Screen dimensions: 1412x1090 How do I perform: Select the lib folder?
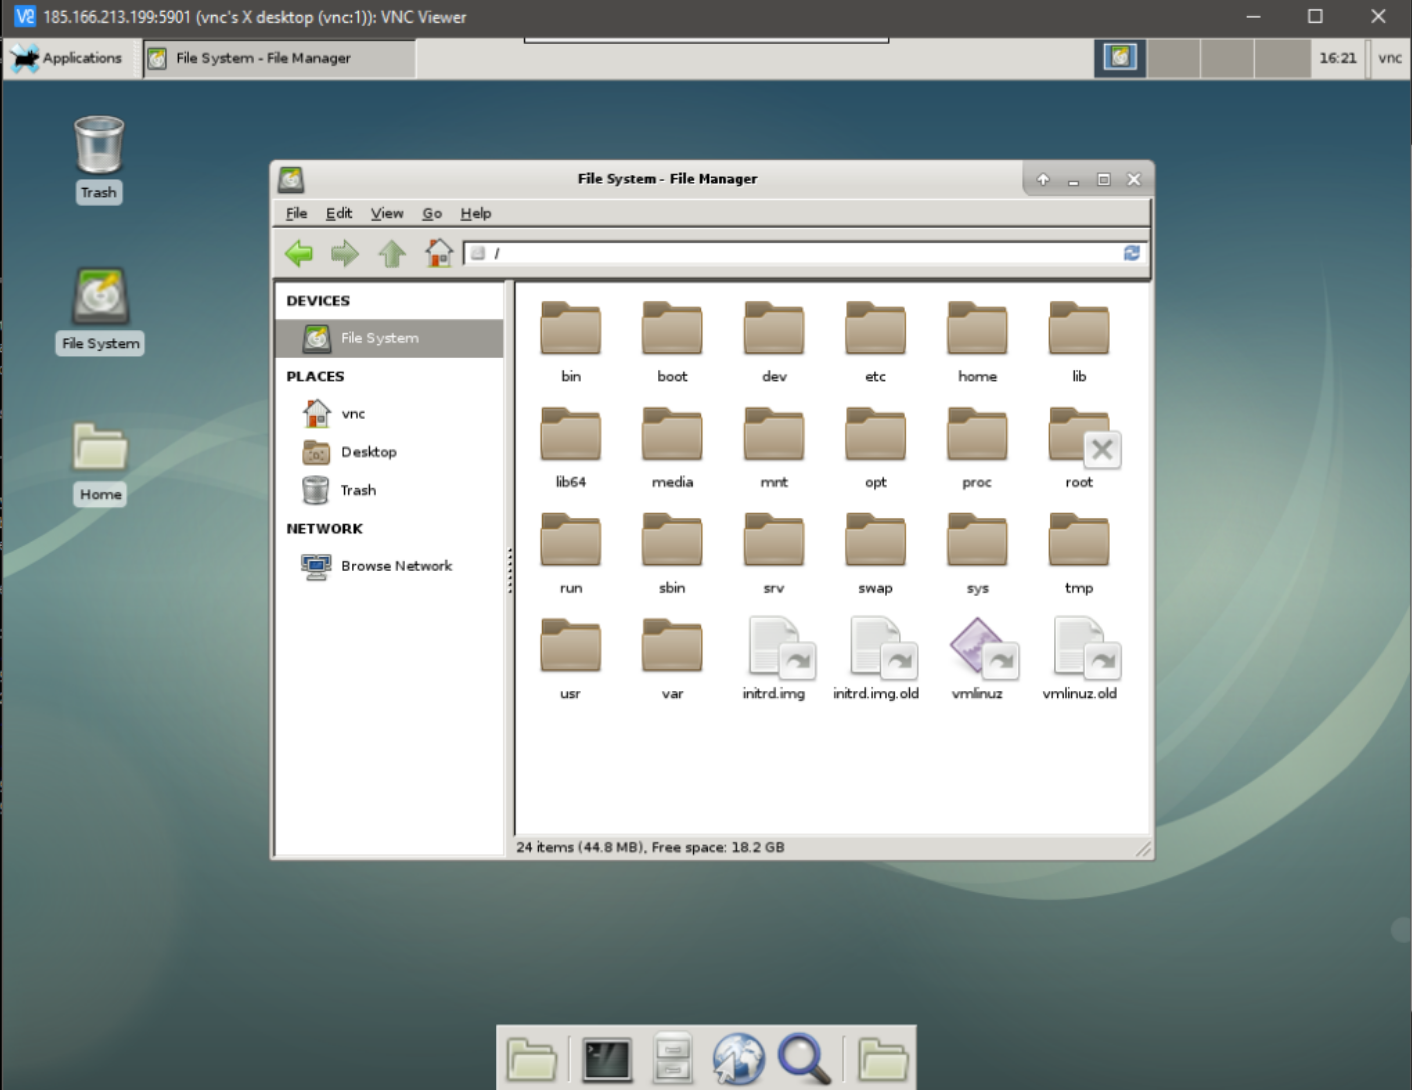coord(1079,341)
